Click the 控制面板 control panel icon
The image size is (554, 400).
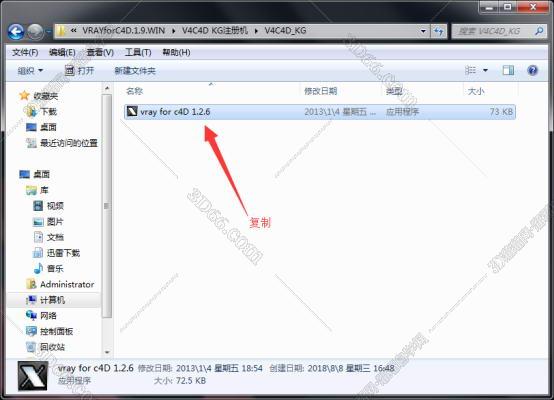(31, 331)
